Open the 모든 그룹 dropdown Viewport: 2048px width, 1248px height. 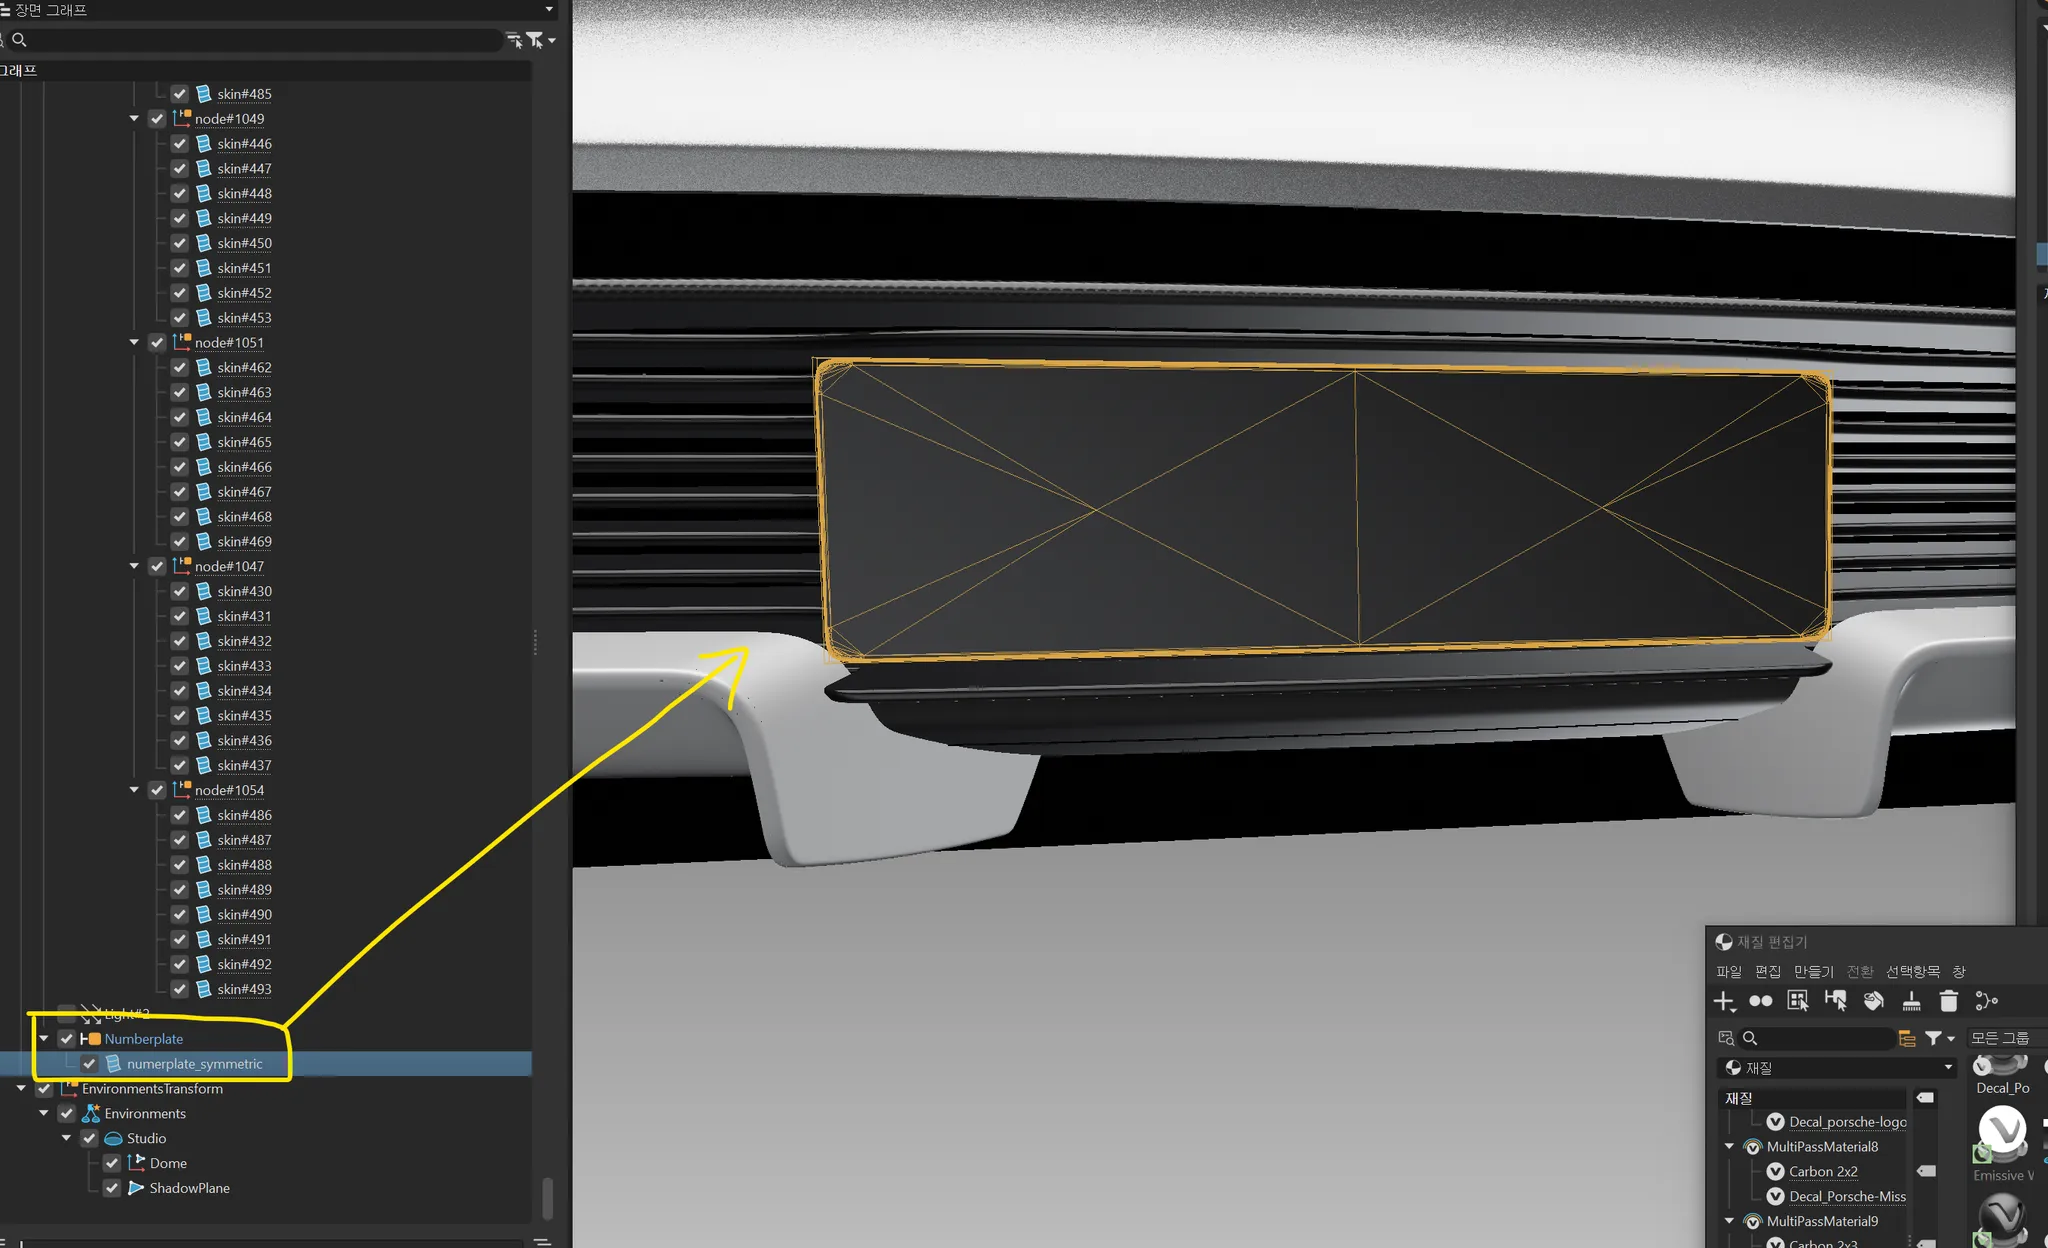[2005, 1038]
